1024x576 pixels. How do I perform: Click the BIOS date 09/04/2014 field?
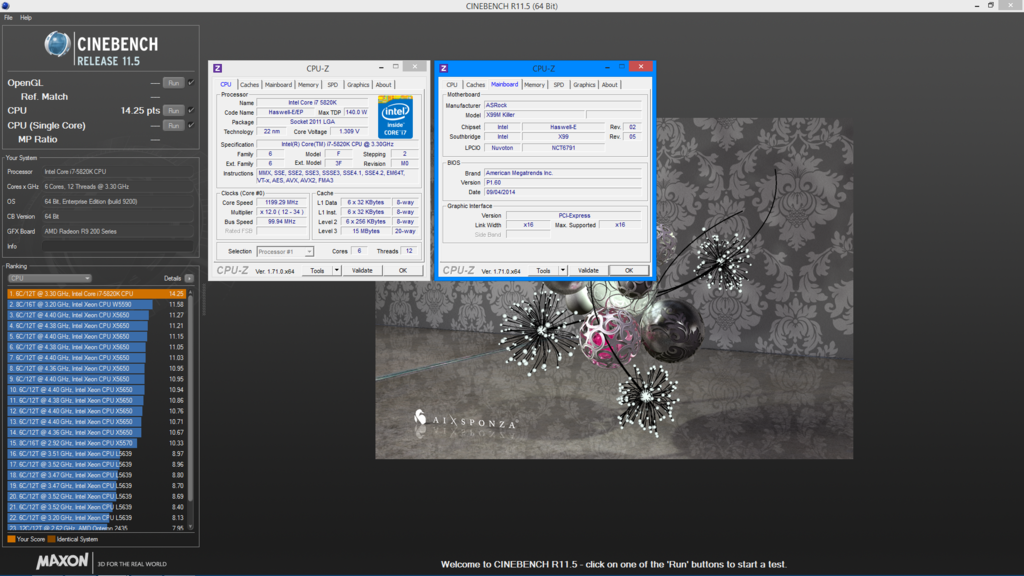point(562,193)
